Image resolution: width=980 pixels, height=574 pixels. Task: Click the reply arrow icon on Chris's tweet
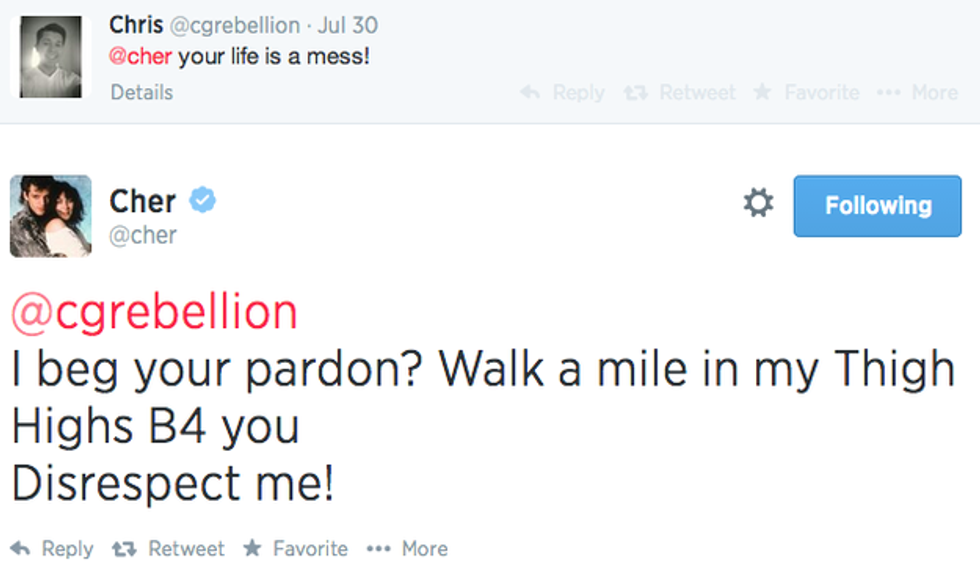531,93
